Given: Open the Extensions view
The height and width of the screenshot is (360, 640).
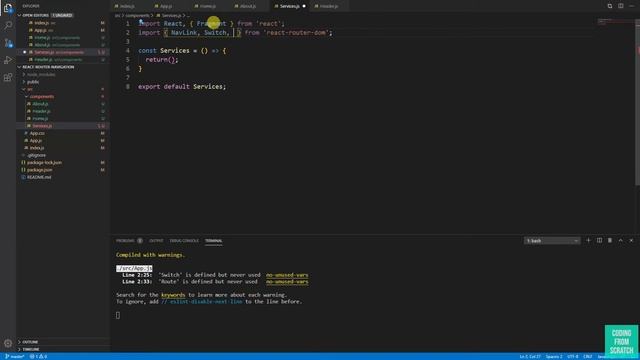Looking at the screenshot, I should [x=8, y=77].
